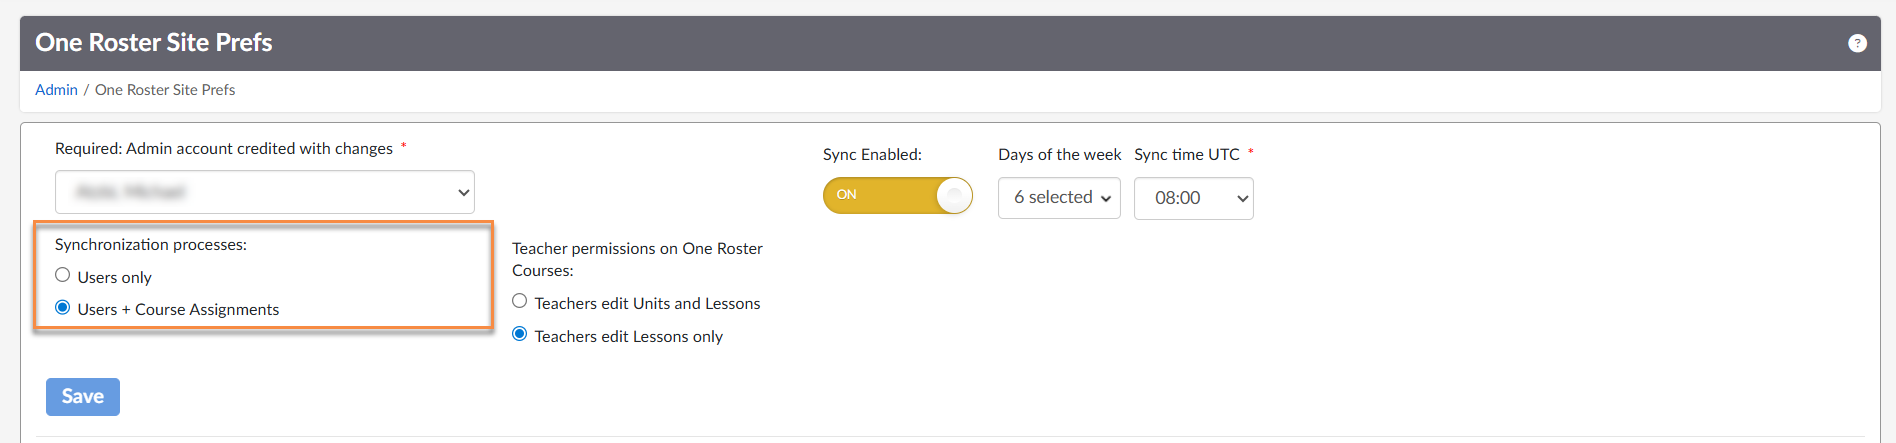1896x443 pixels.
Task: Click the white knob on the sync switch
Action: [x=954, y=195]
